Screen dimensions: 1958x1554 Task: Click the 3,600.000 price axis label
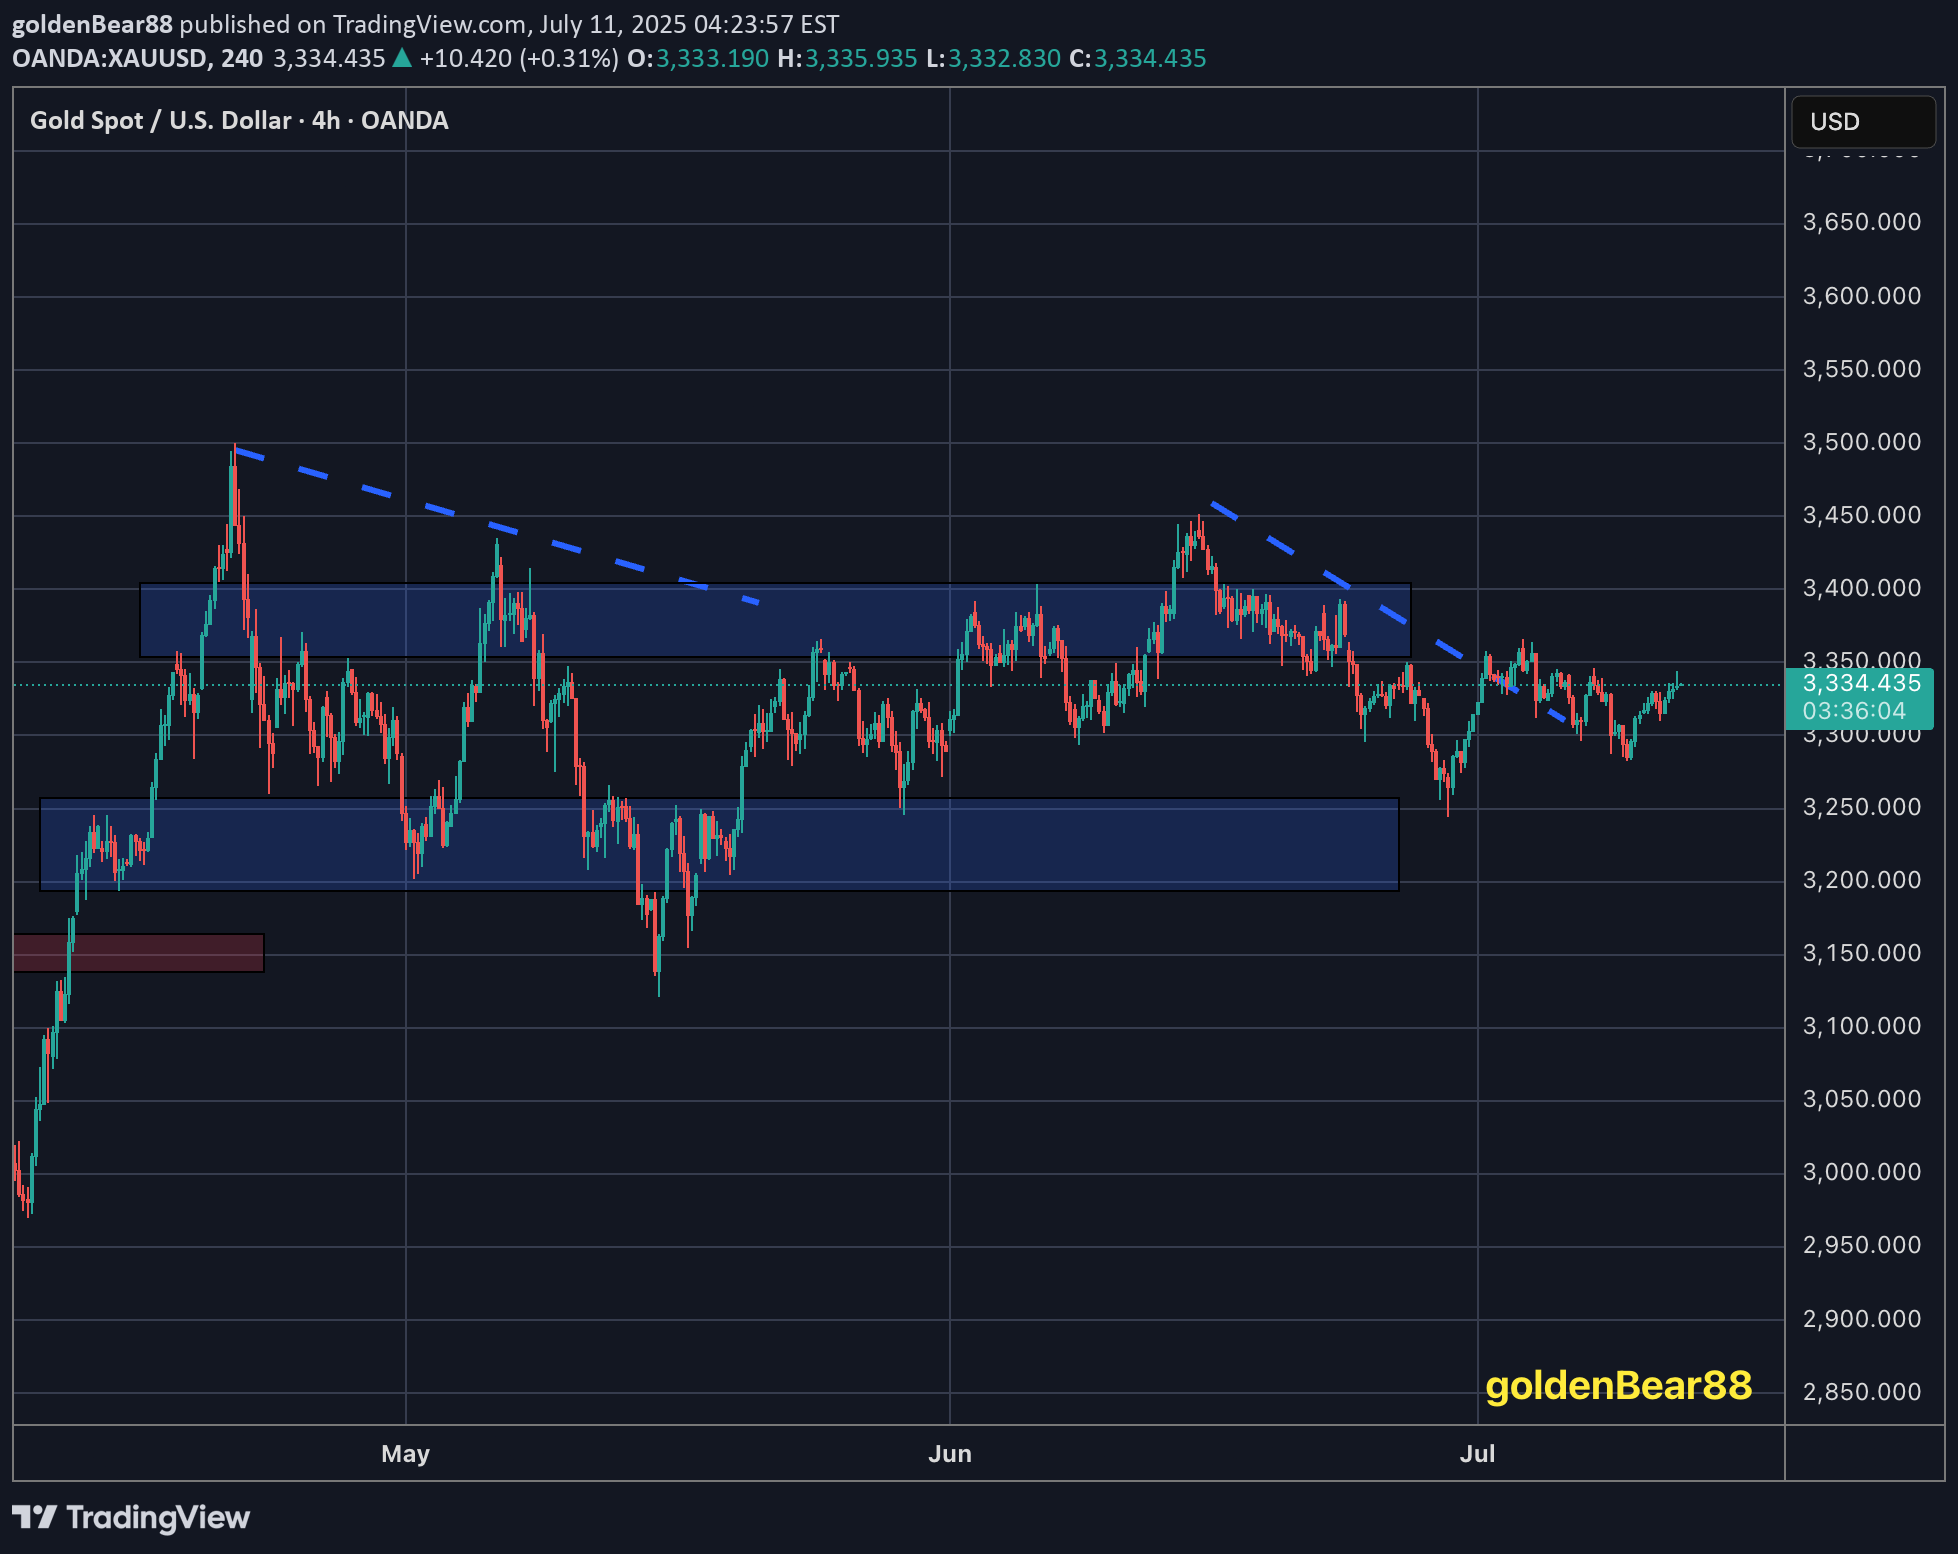[1861, 296]
